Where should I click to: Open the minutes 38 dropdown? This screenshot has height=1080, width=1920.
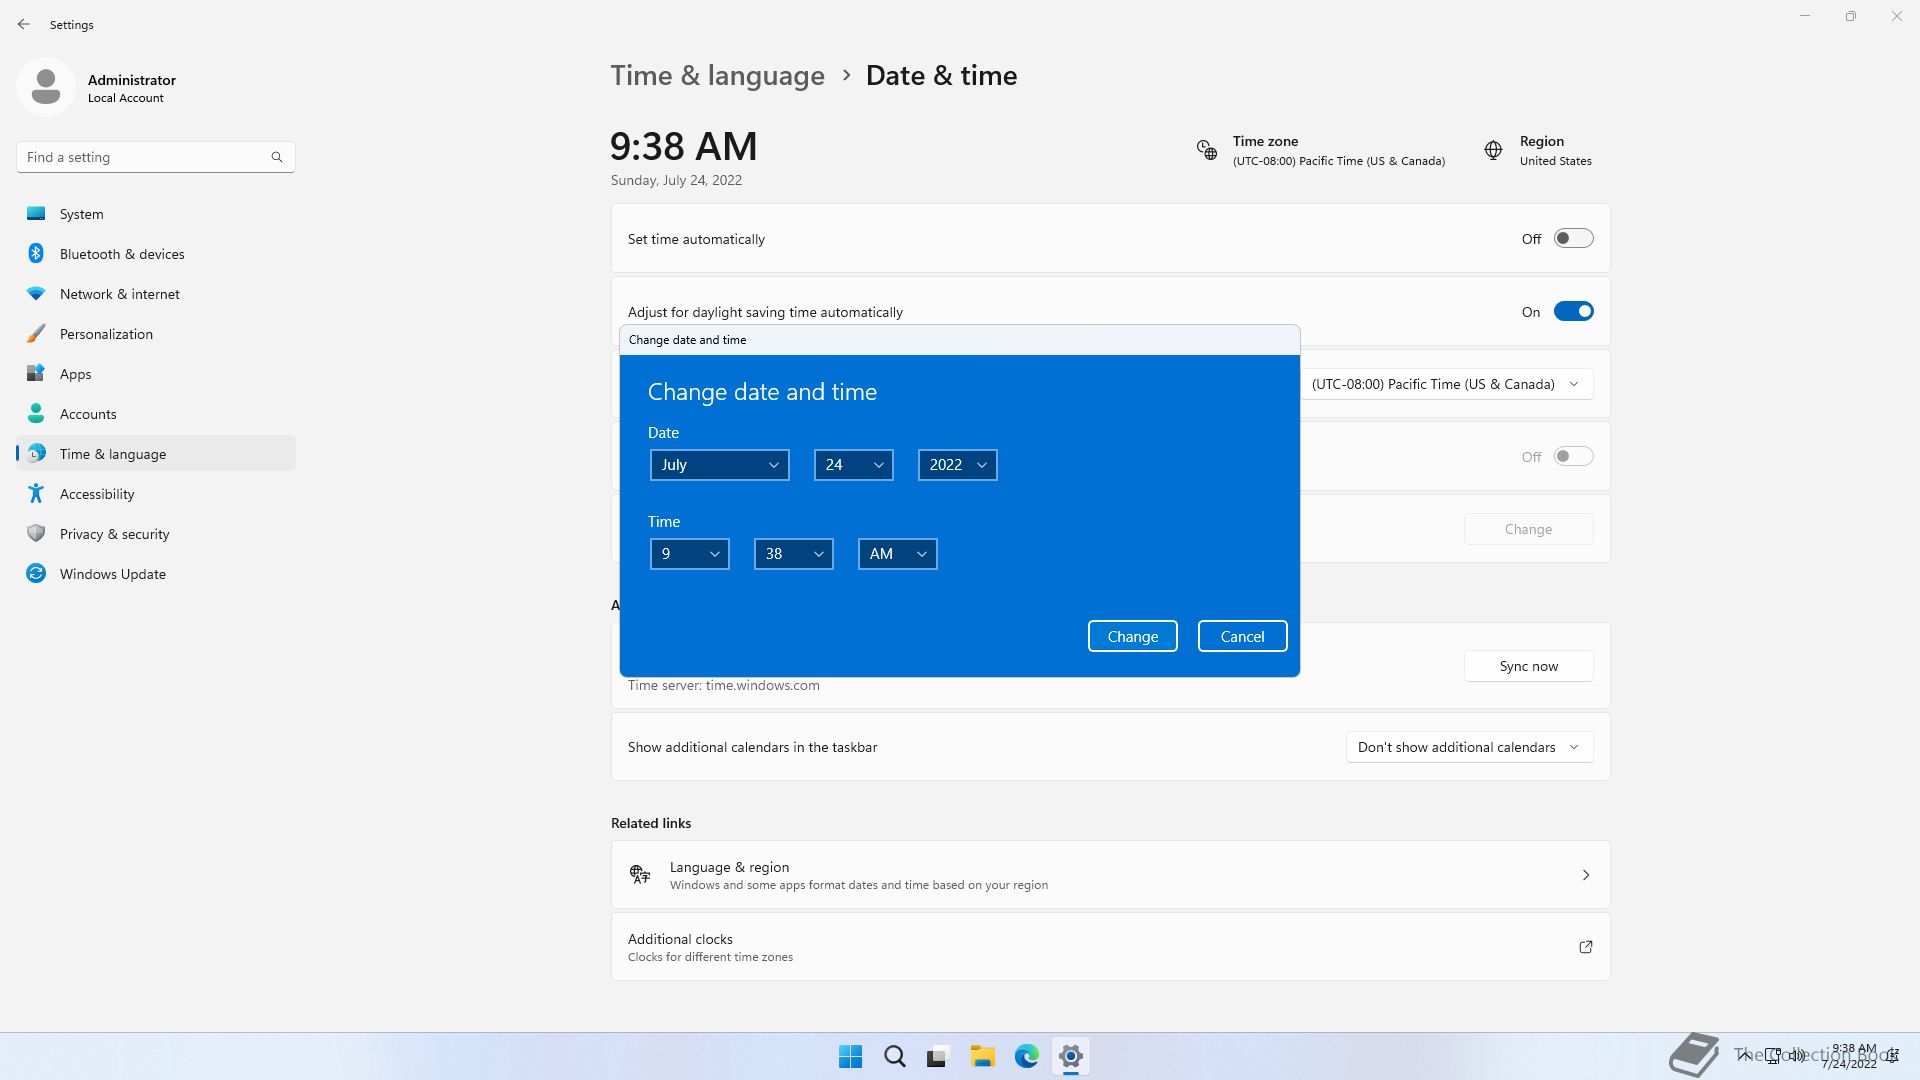click(793, 554)
